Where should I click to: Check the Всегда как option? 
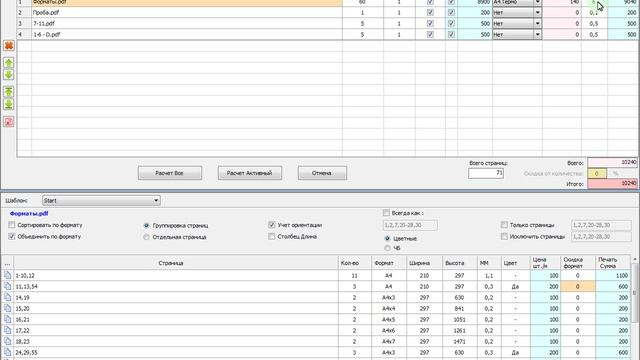(x=386, y=213)
